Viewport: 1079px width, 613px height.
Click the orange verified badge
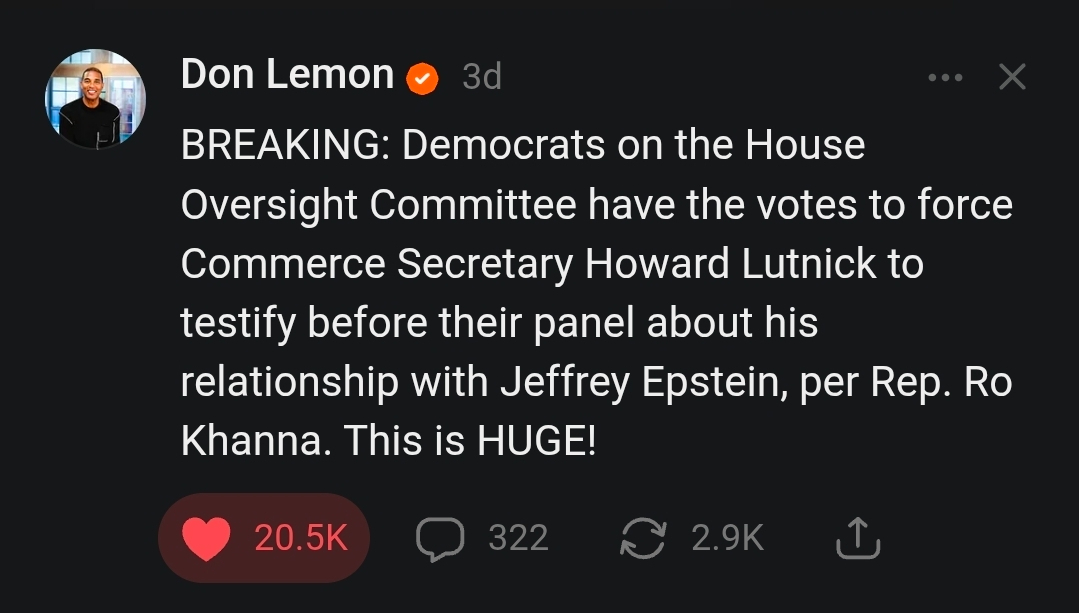[x=422, y=77]
